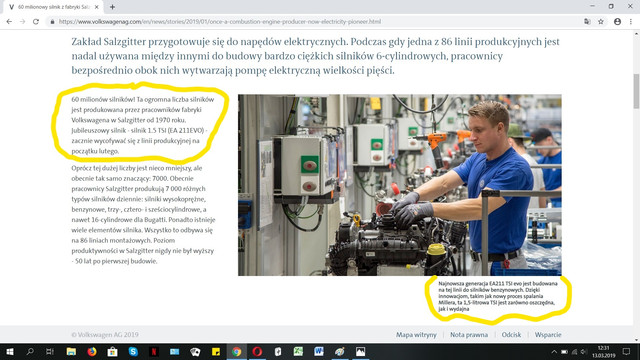Viewport: 640px width, 360px height.
Task: Open the Action Center notifications icon
Action: 627,351
